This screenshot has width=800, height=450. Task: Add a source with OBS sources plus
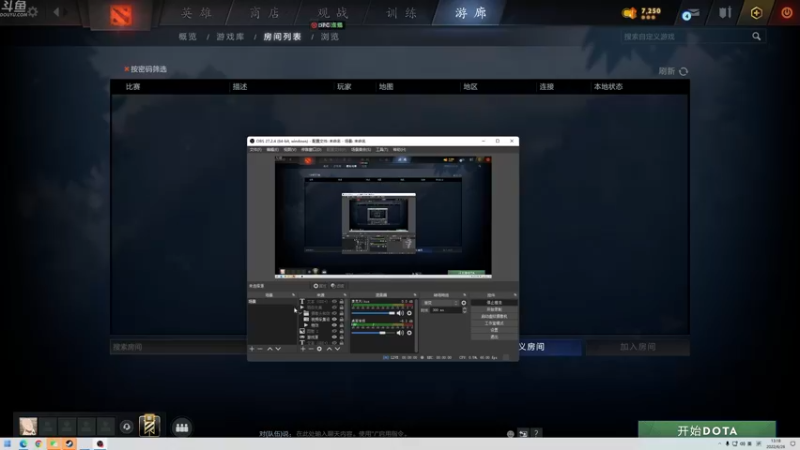[x=303, y=349]
